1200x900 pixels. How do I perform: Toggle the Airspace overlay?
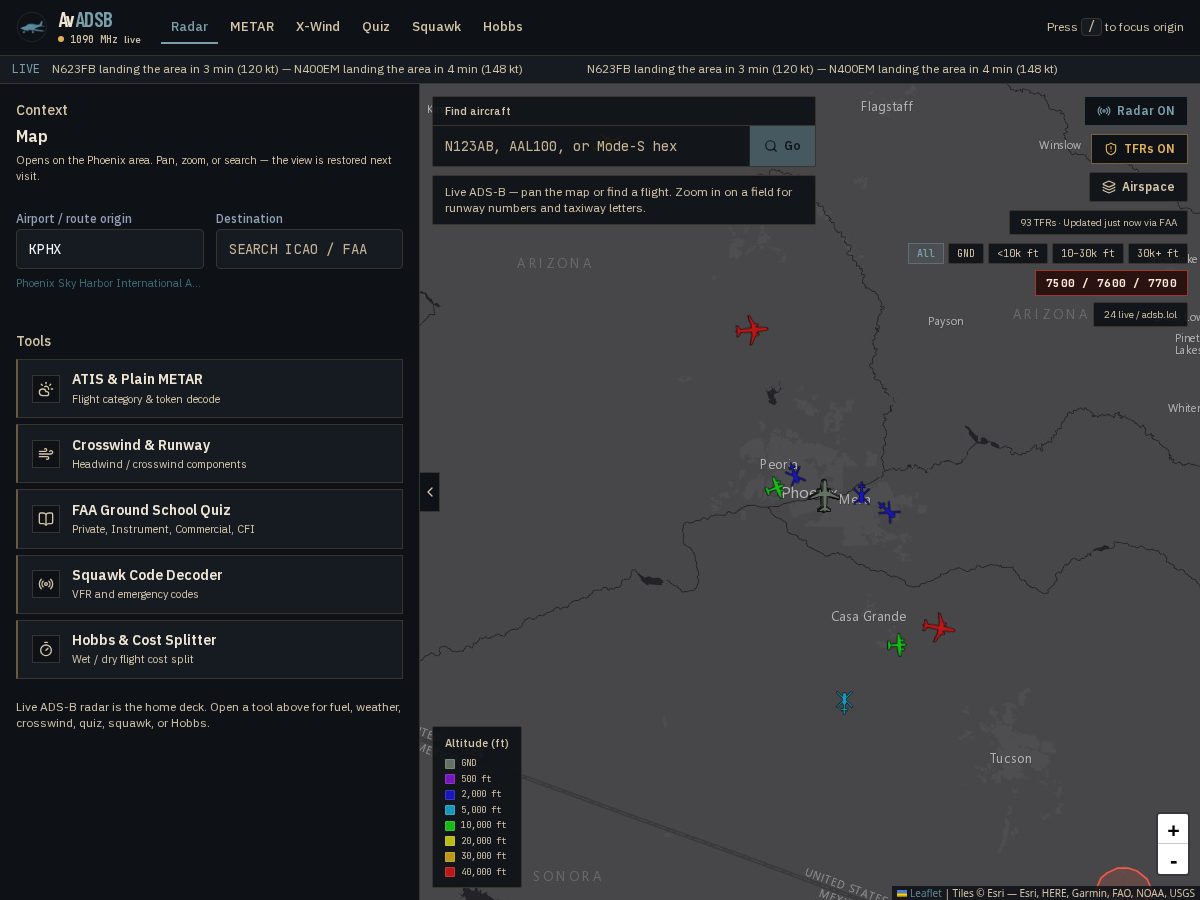click(1138, 187)
